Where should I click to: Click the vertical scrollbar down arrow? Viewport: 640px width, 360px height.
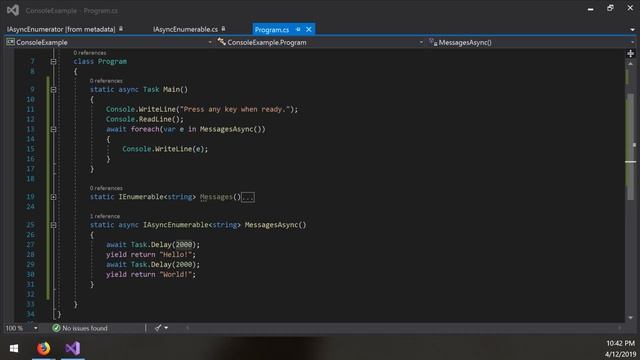630,318
